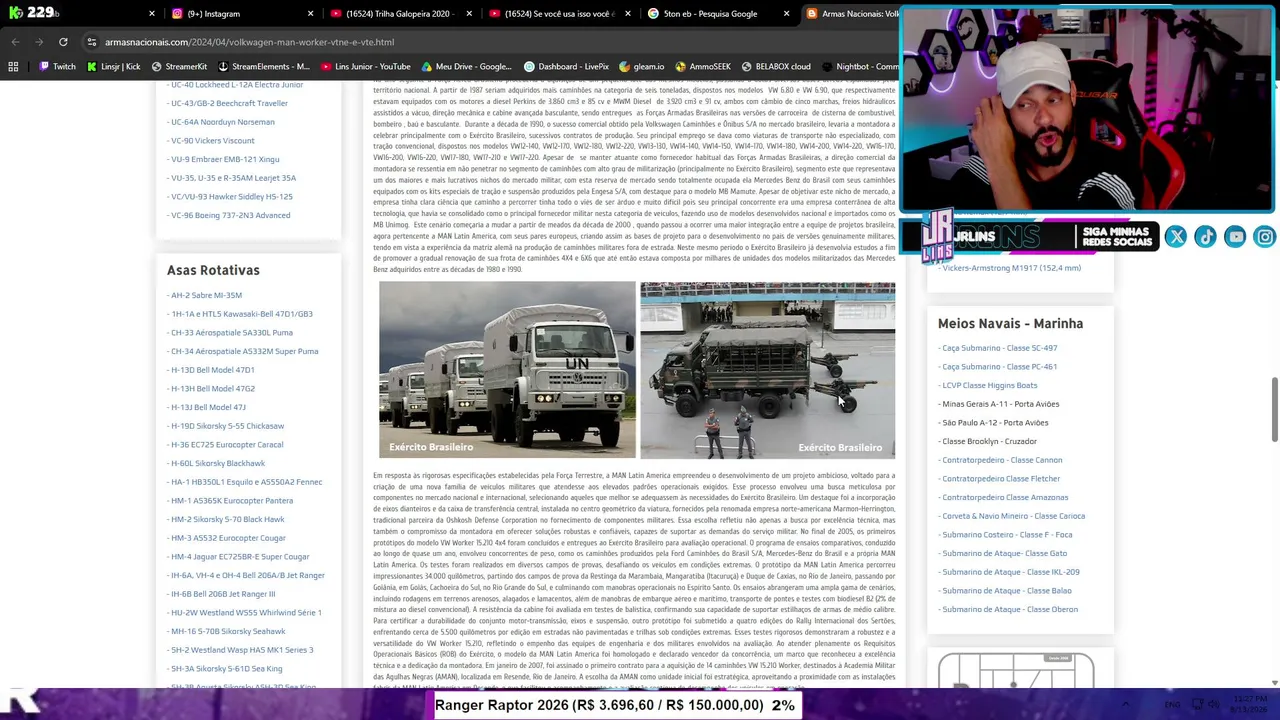Open the VC-90 Vickers Viscount link
This screenshot has height=720, width=1280.
(x=213, y=141)
